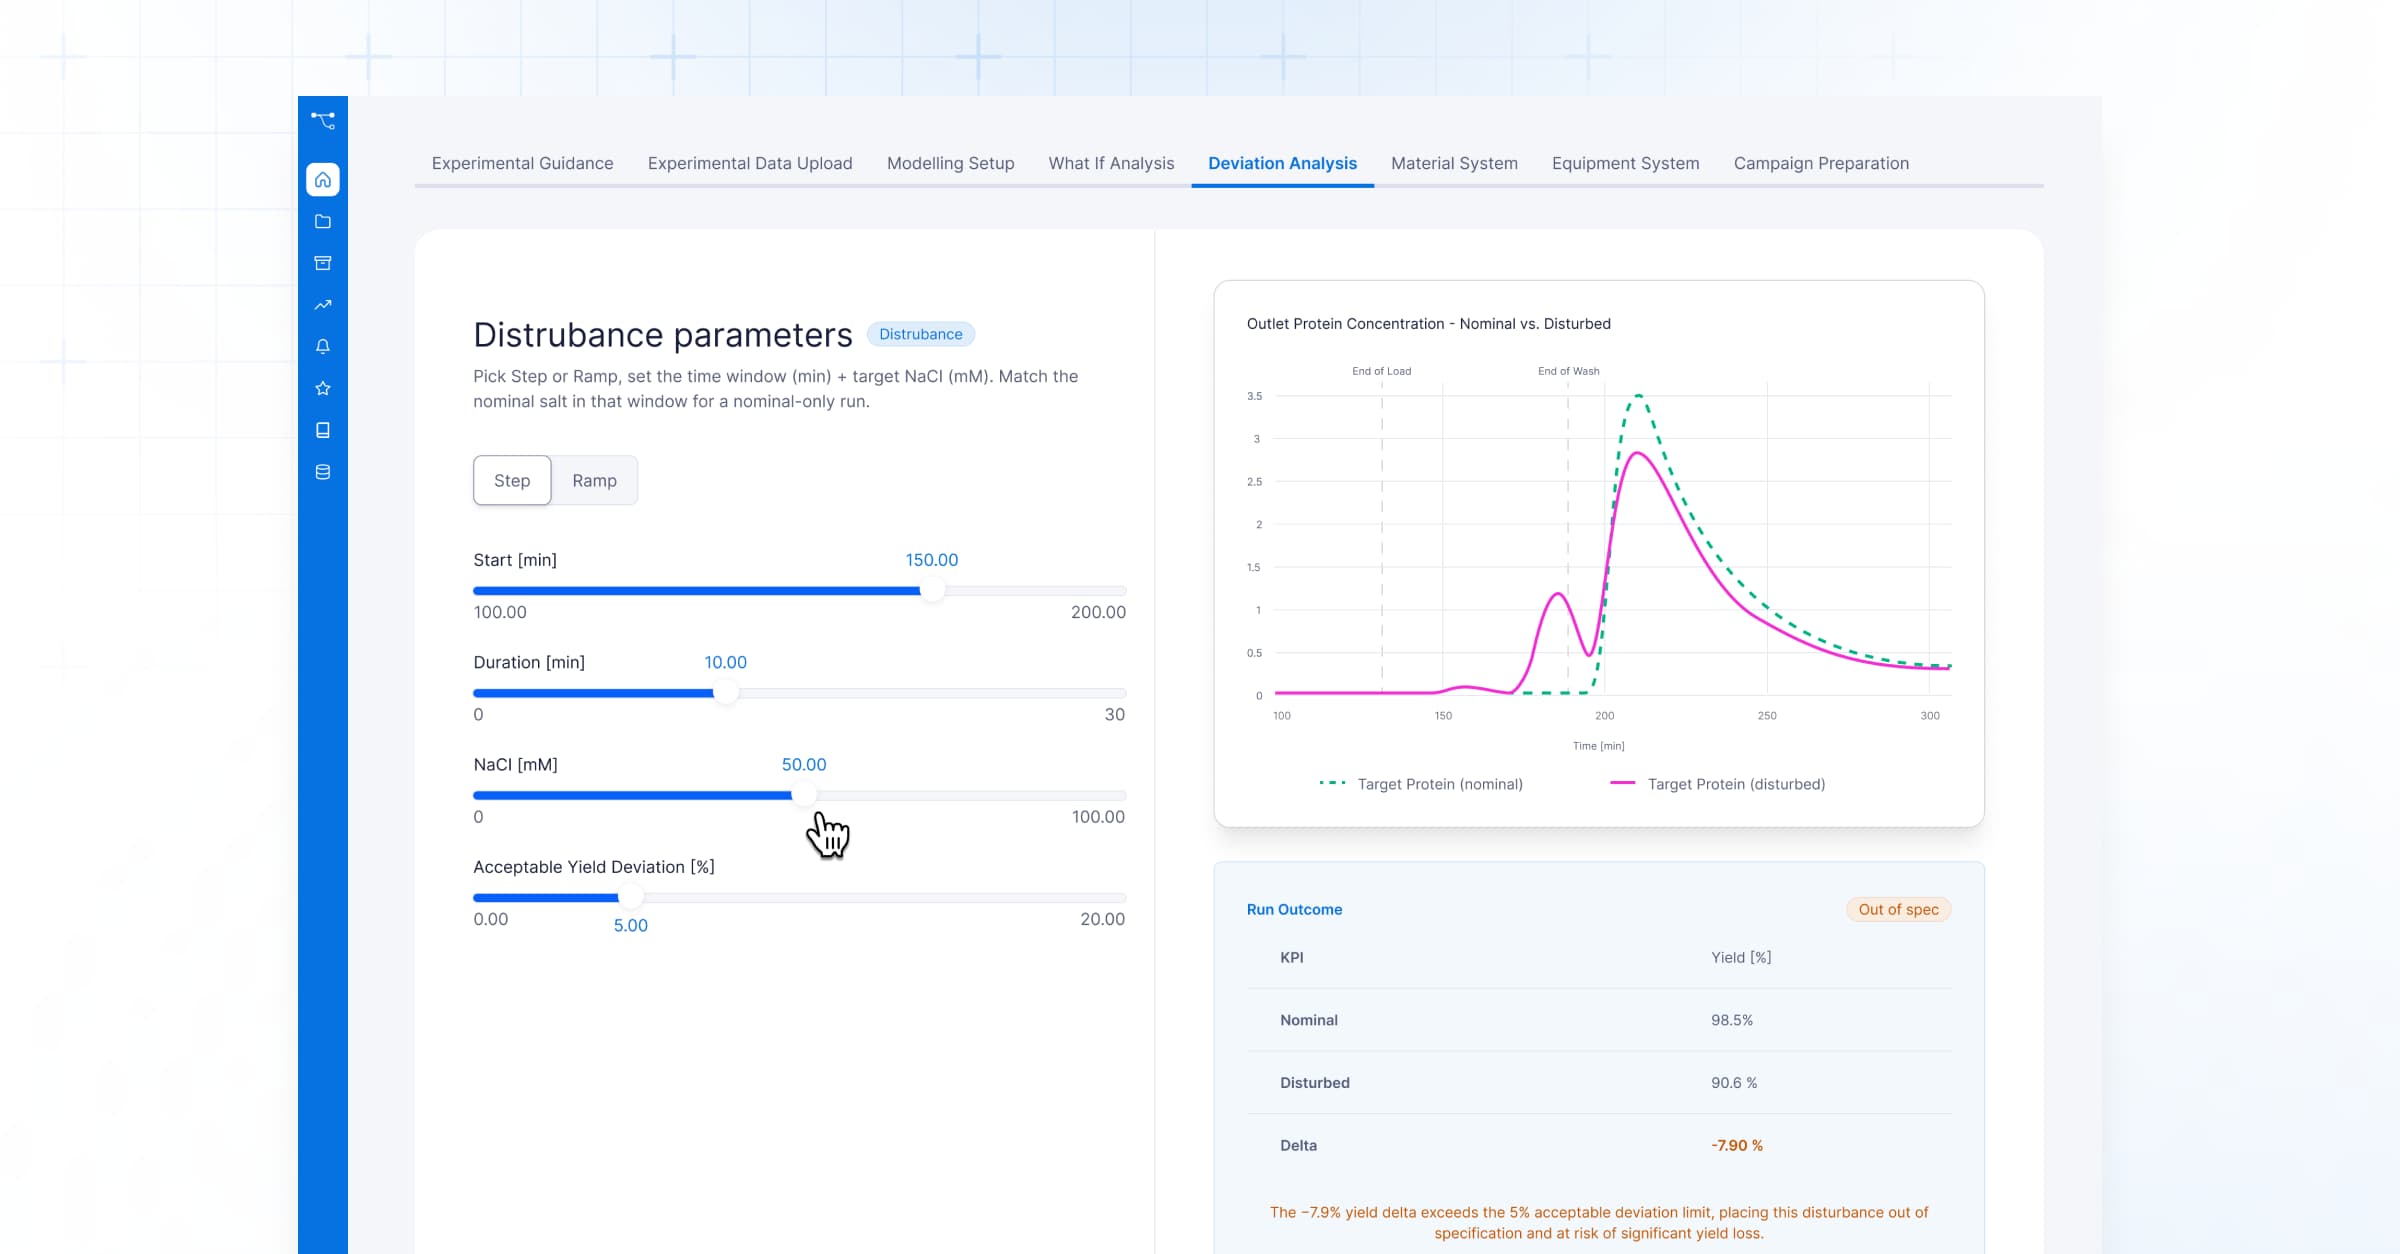Switch to the What If Analysis tab
The width and height of the screenshot is (2400, 1254).
[1111, 163]
